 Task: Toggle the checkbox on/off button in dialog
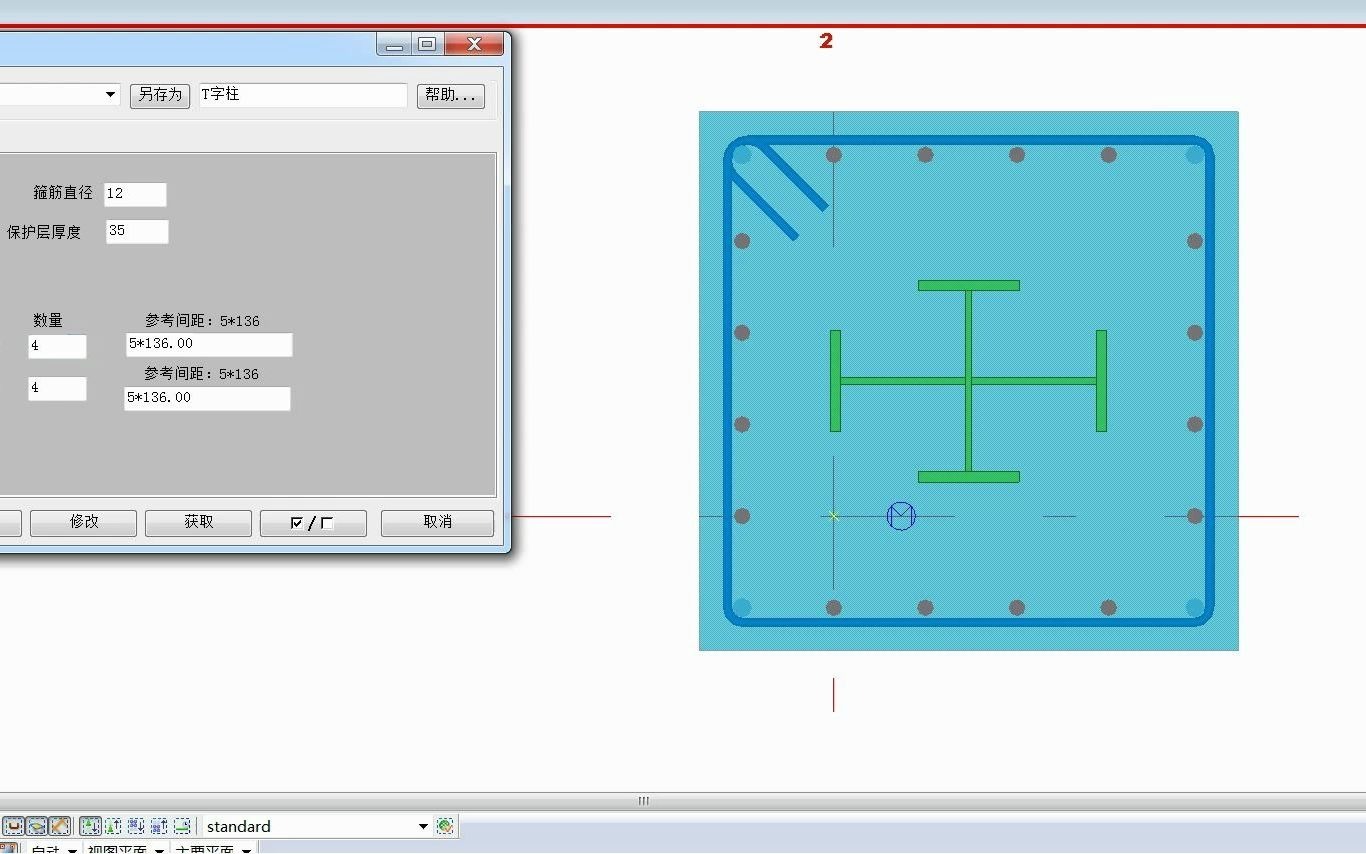click(x=313, y=522)
